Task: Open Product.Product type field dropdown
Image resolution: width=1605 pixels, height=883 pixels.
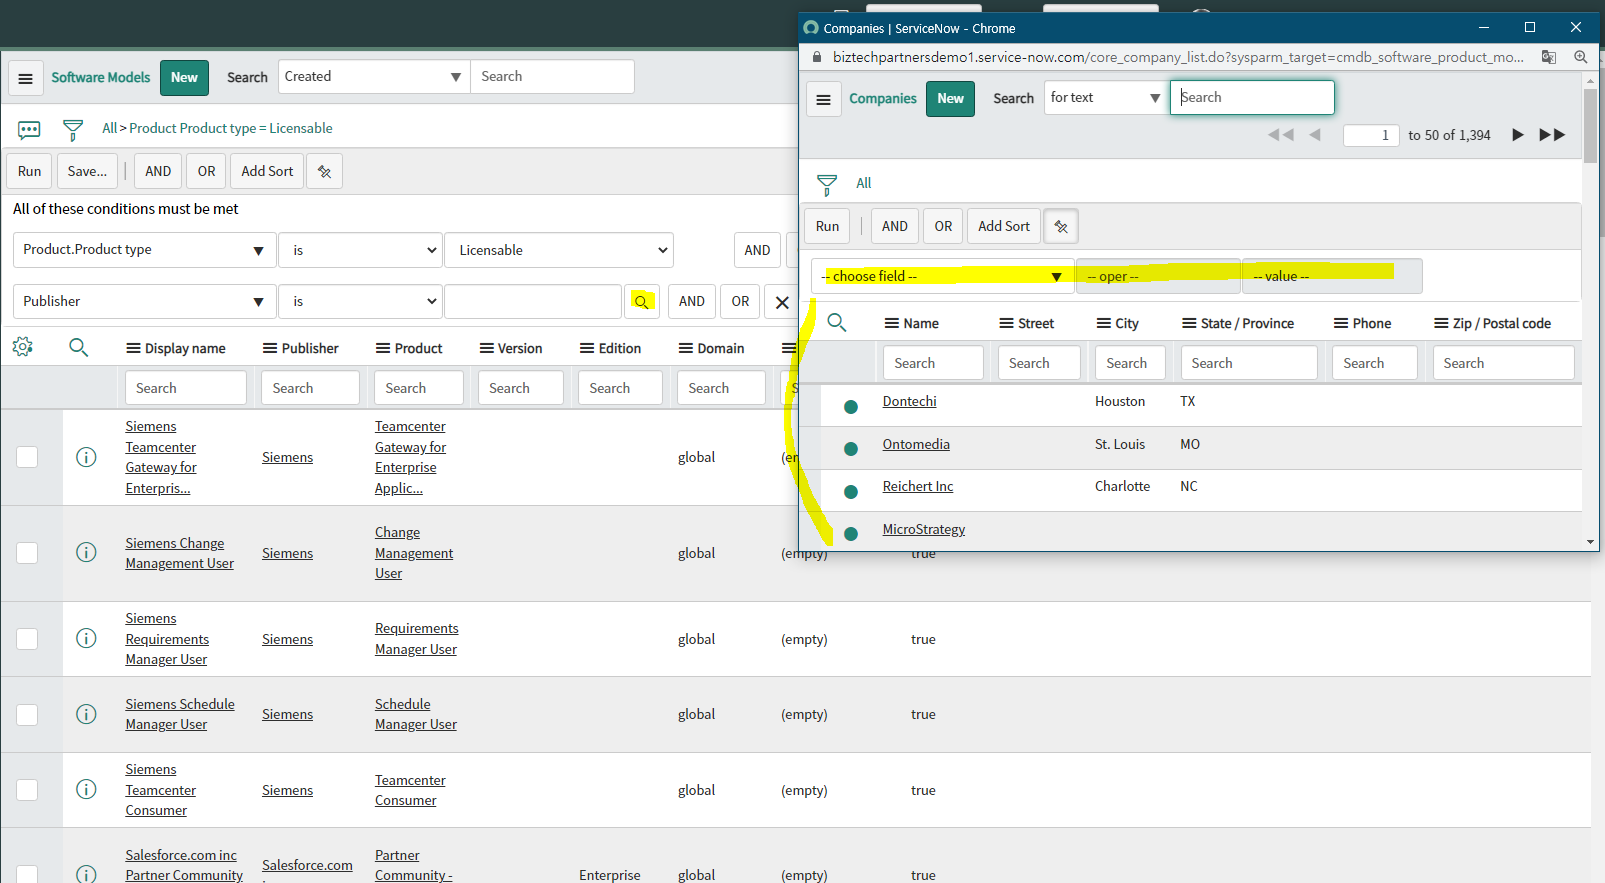Action: [144, 250]
